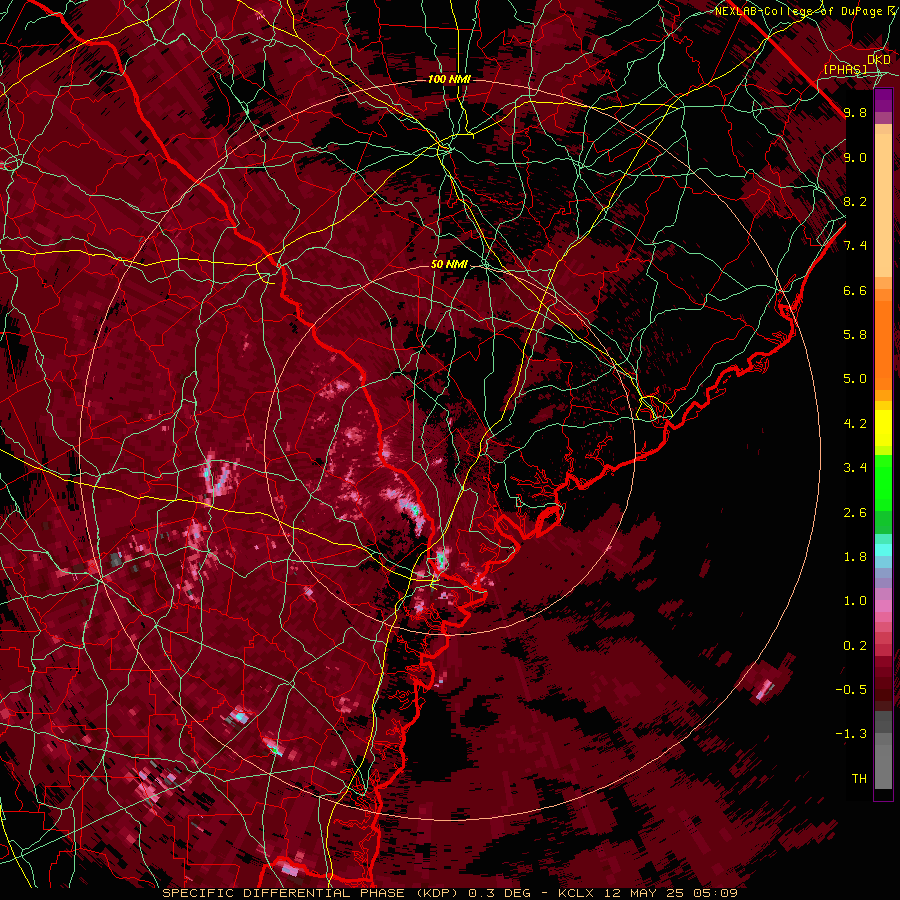Pick the cyan segment of the color bar
Screen dimensions: 900x900
[x=883, y=550]
